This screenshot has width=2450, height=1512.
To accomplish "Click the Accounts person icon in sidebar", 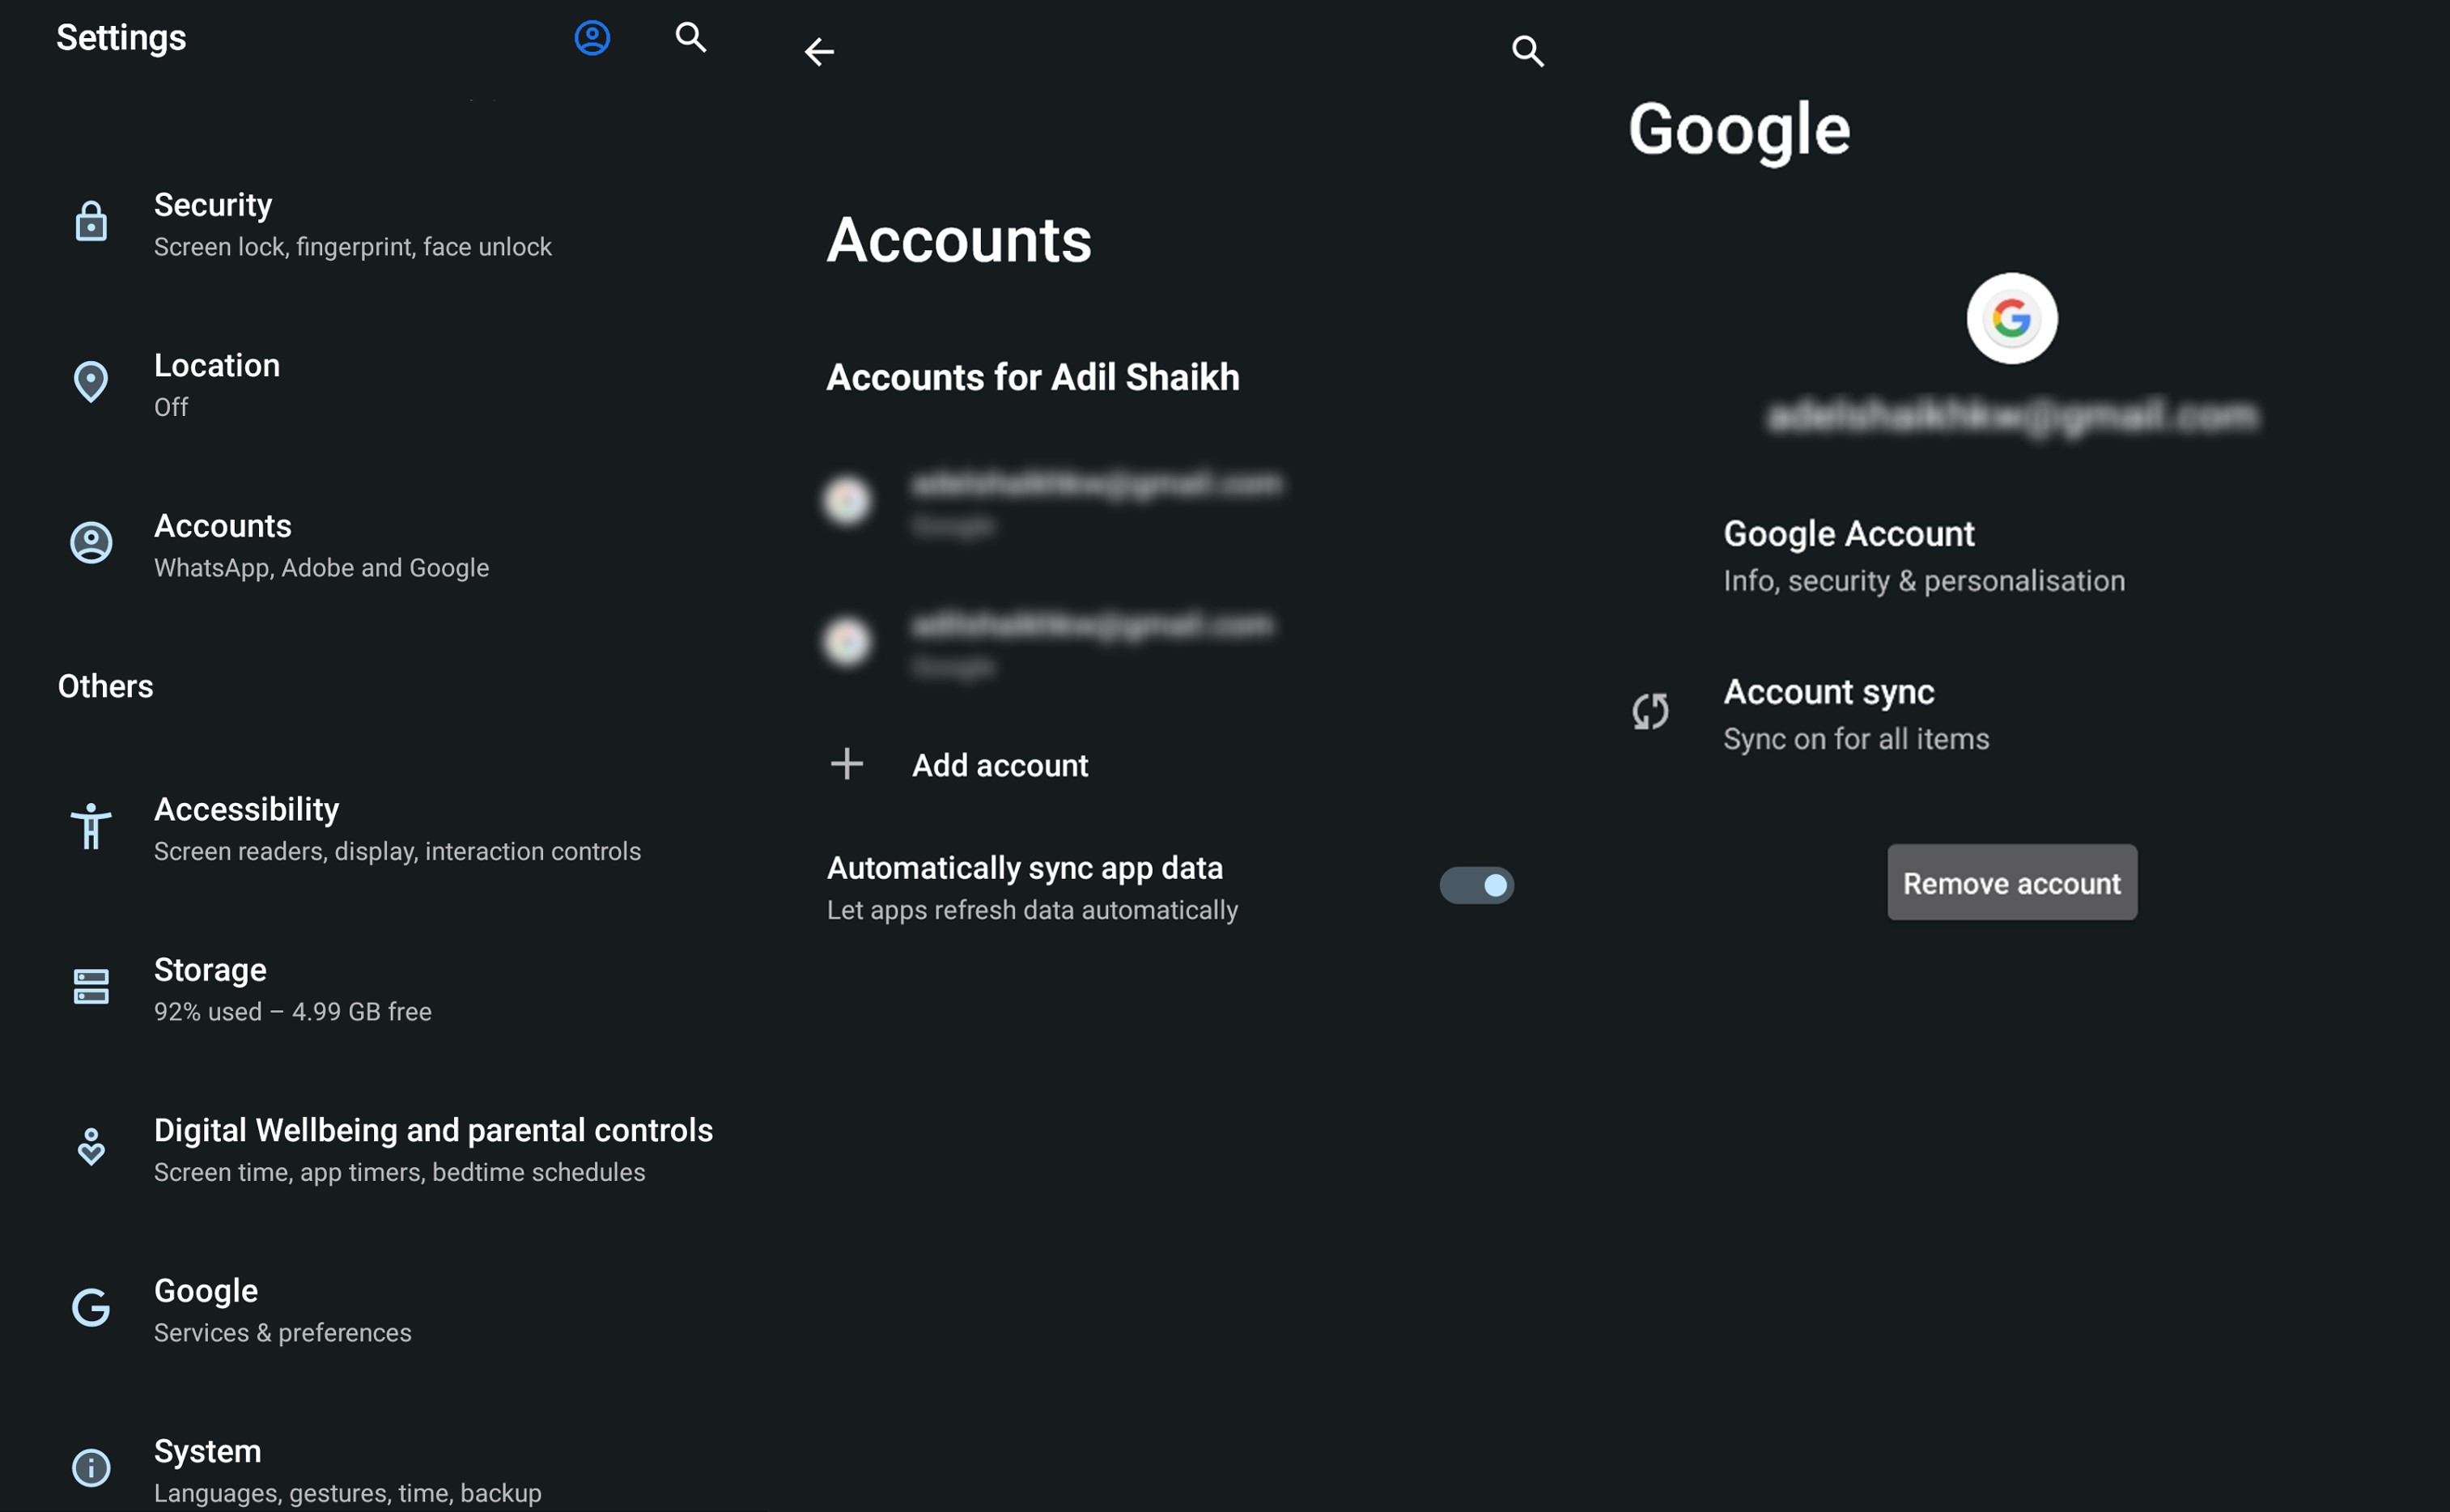I will click(x=91, y=543).
